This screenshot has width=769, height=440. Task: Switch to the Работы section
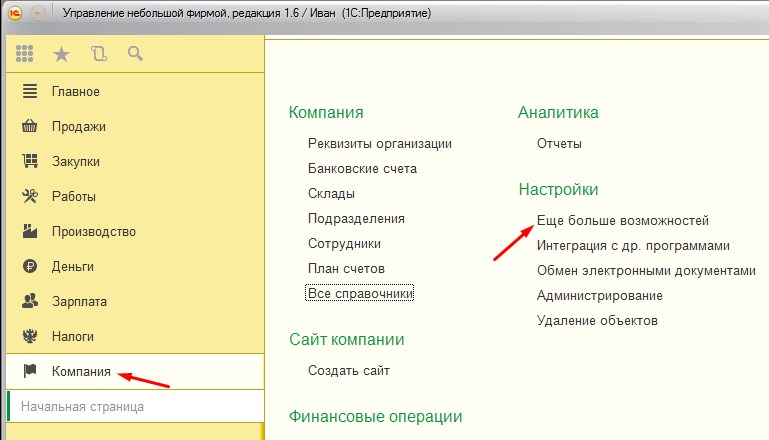pyautogui.click(x=74, y=197)
